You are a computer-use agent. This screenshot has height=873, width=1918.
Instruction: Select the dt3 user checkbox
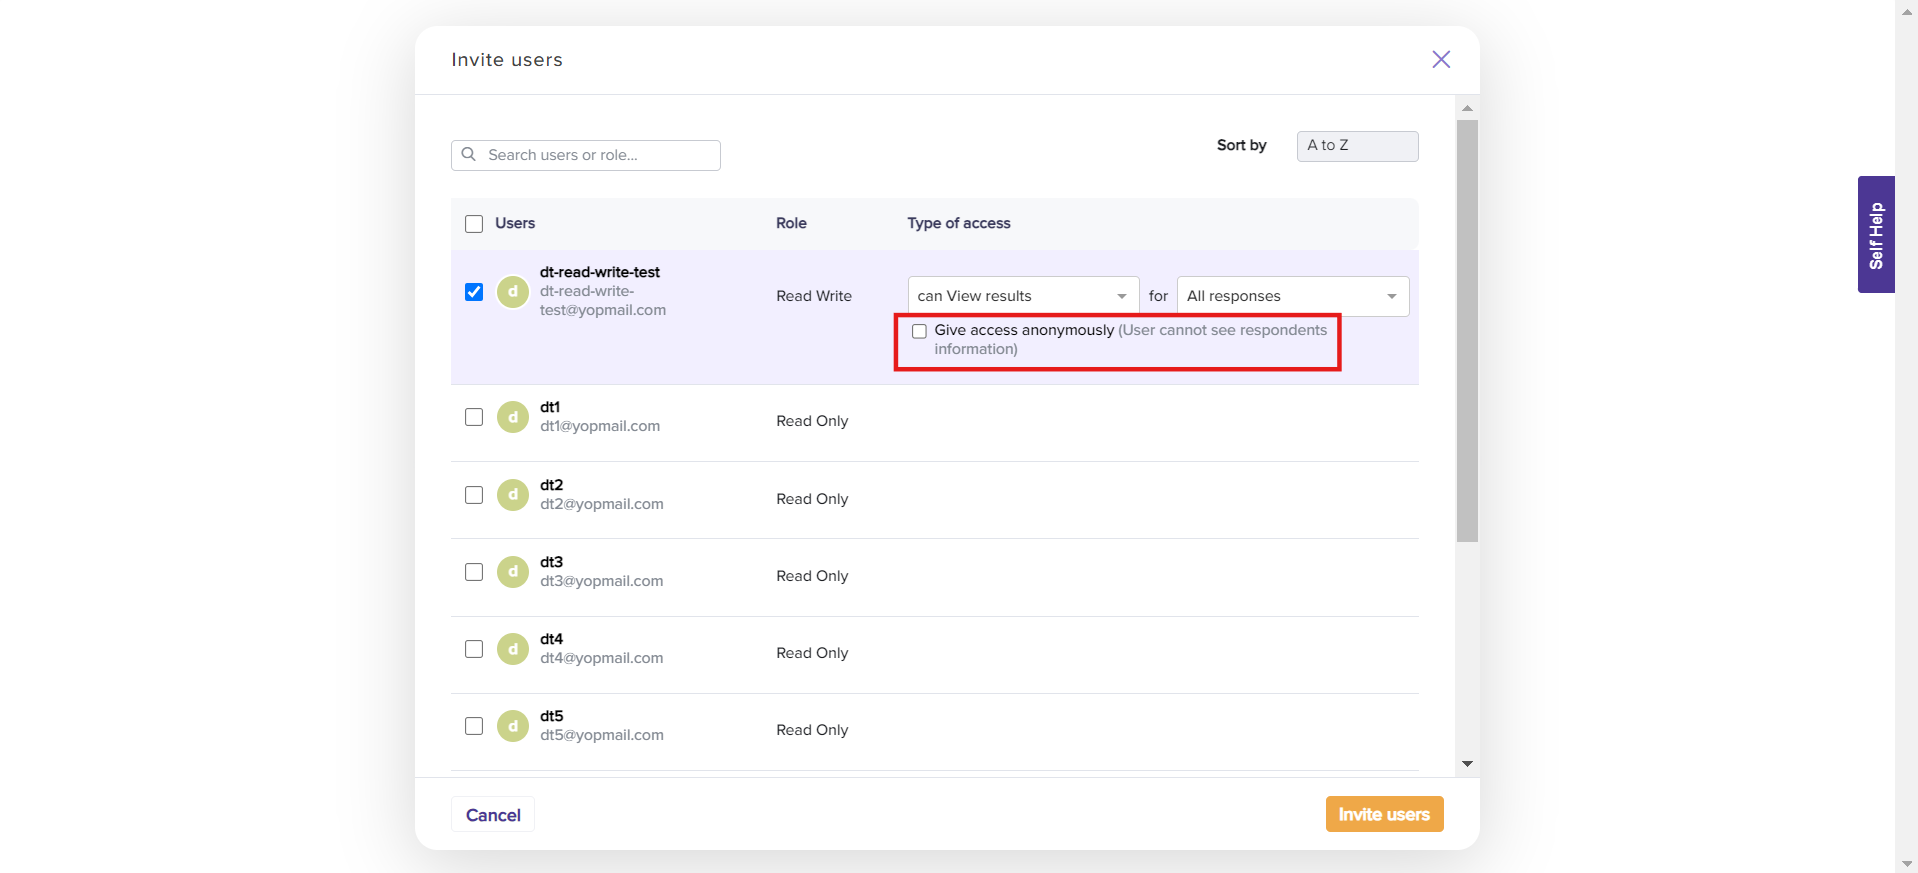click(x=474, y=572)
